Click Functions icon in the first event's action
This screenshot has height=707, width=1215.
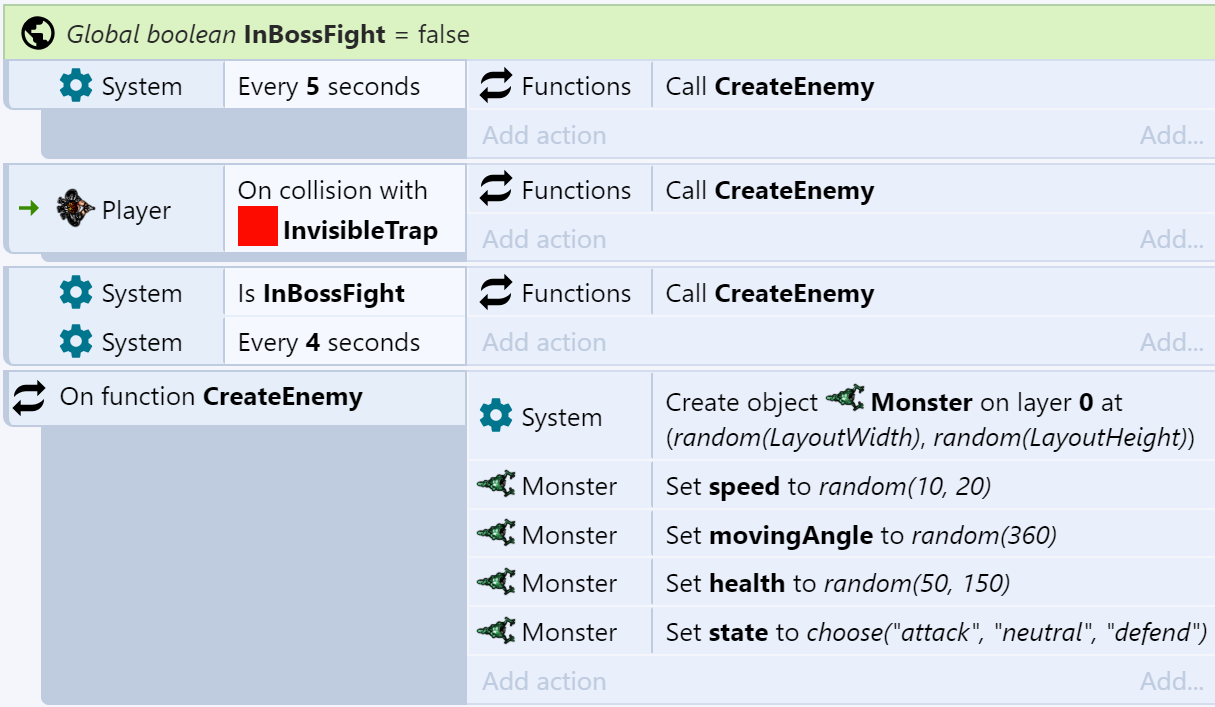(x=497, y=86)
